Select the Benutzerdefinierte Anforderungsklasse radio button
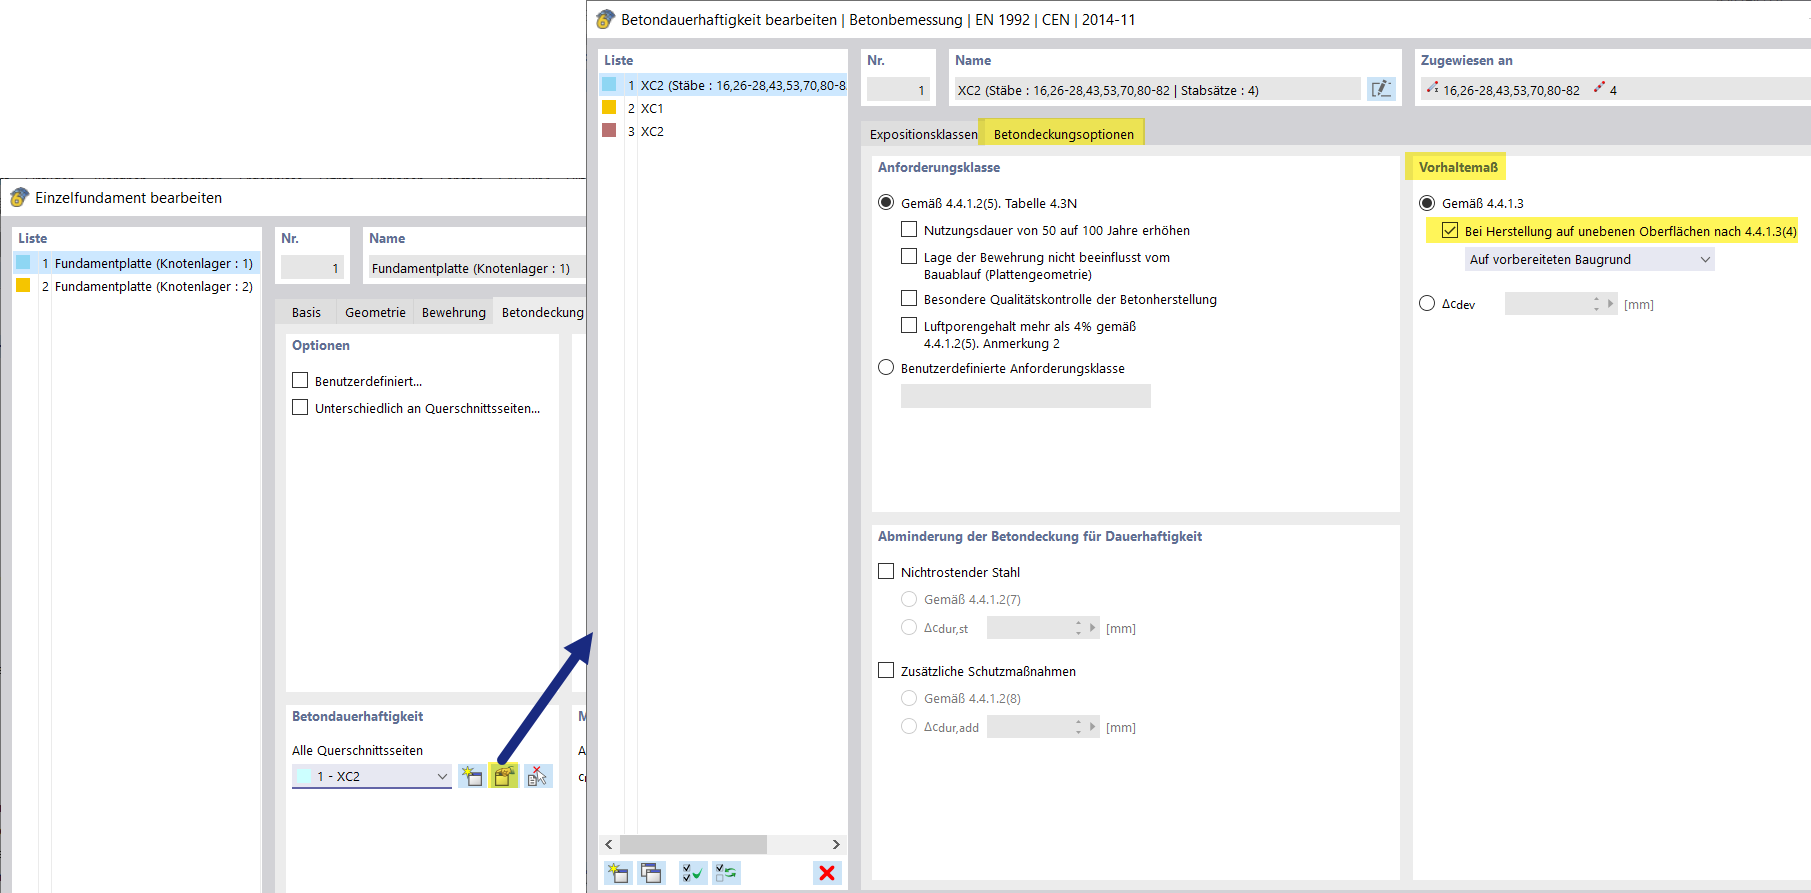This screenshot has height=893, width=1811. click(886, 367)
